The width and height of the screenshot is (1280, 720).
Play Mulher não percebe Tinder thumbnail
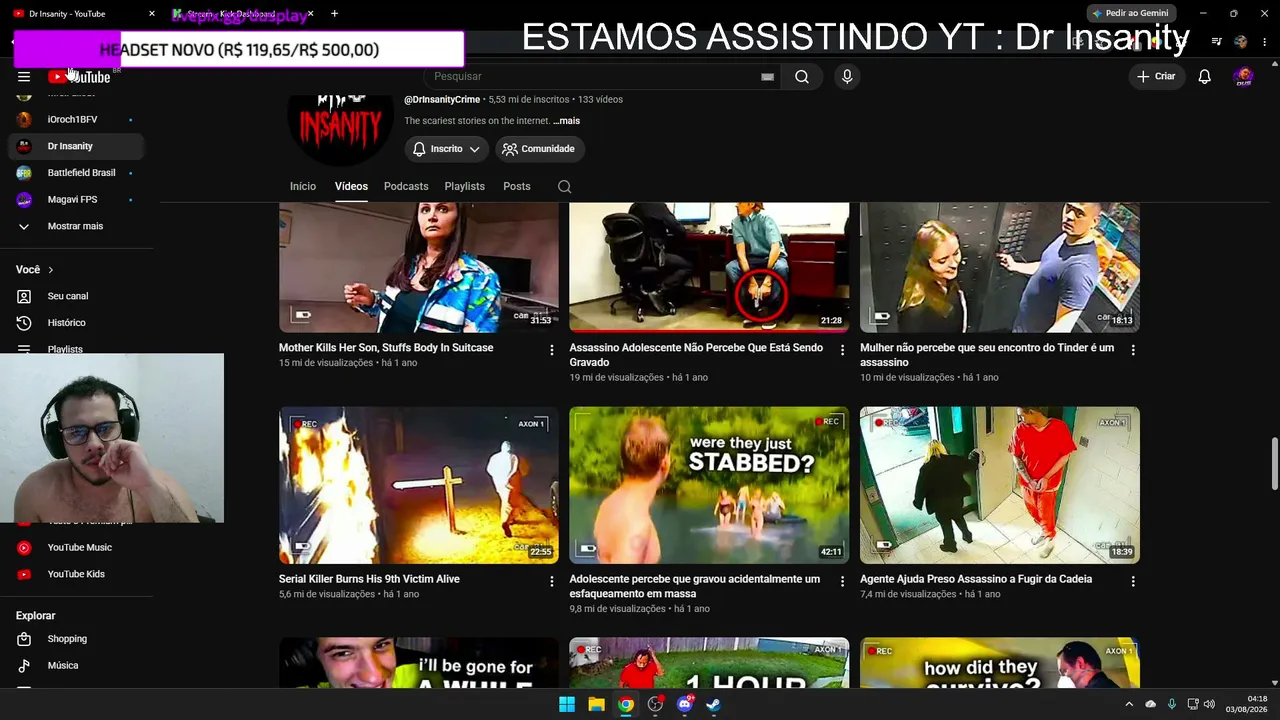click(1000, 267)
